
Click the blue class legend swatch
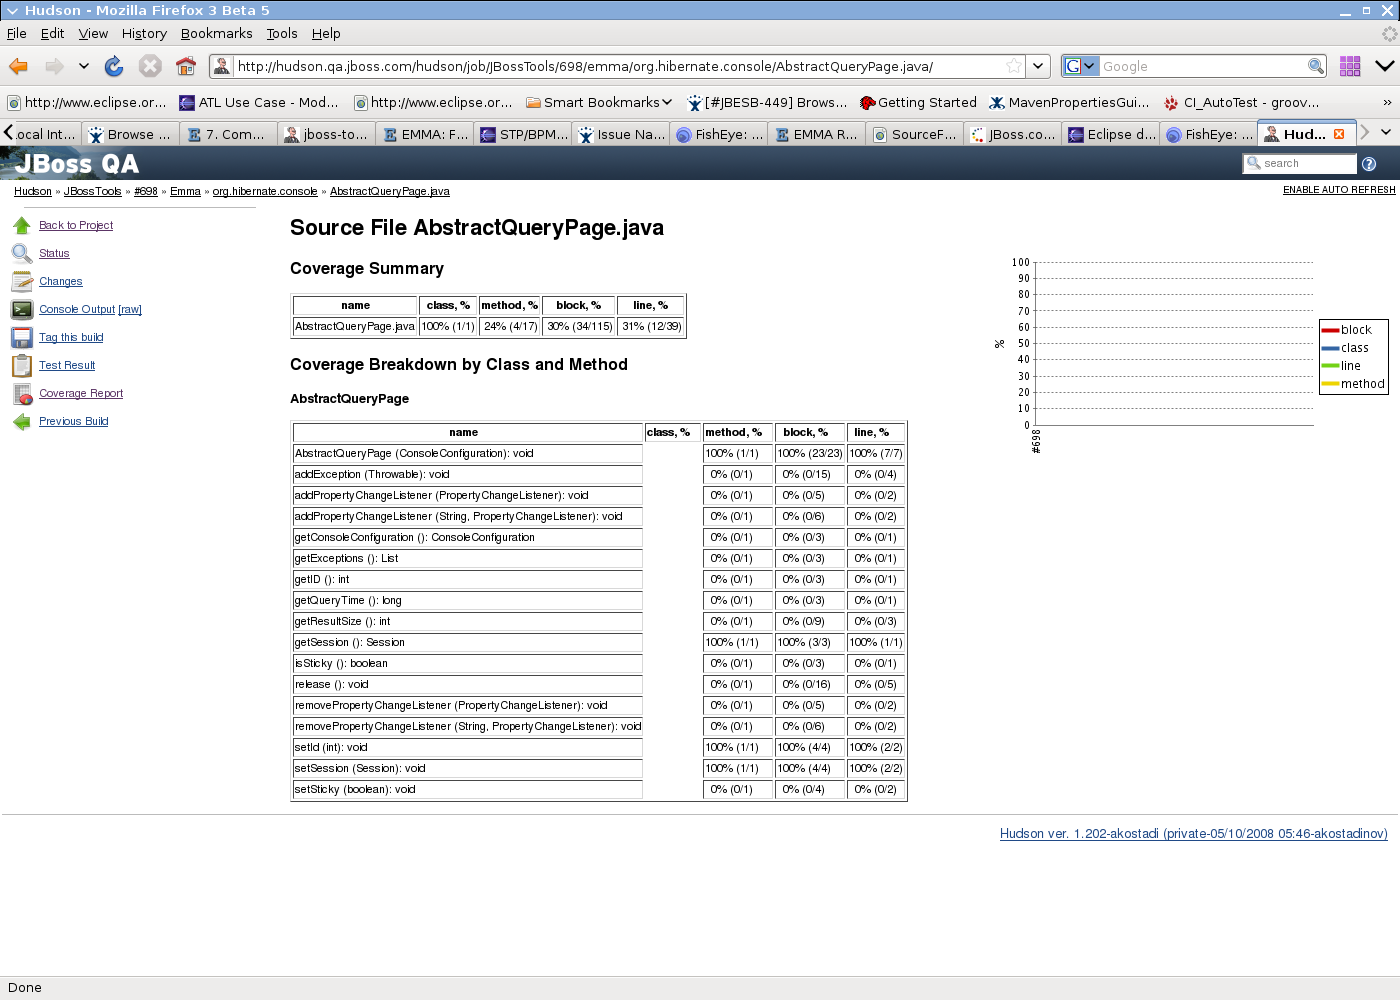[x=1330, y=348]
